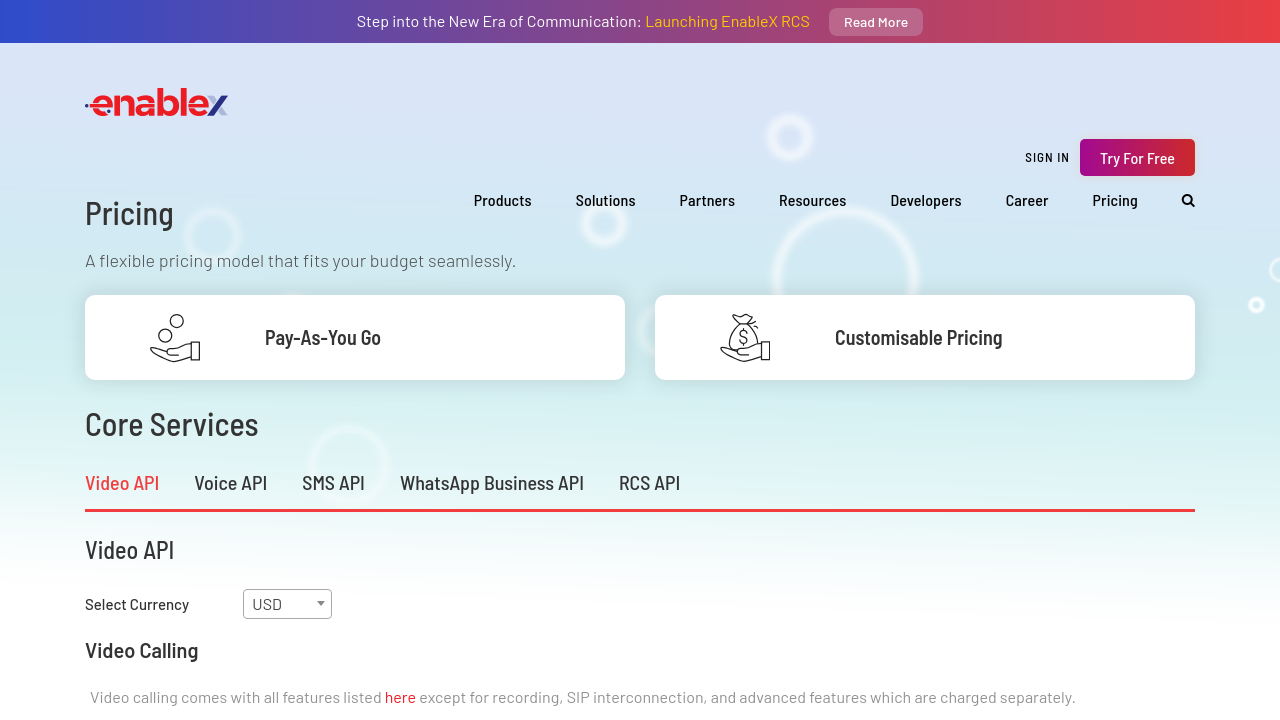Screen dimensions: 1280x720
Task: Click the Pay-As-You Go coins icon
Action: click(175, 338)
